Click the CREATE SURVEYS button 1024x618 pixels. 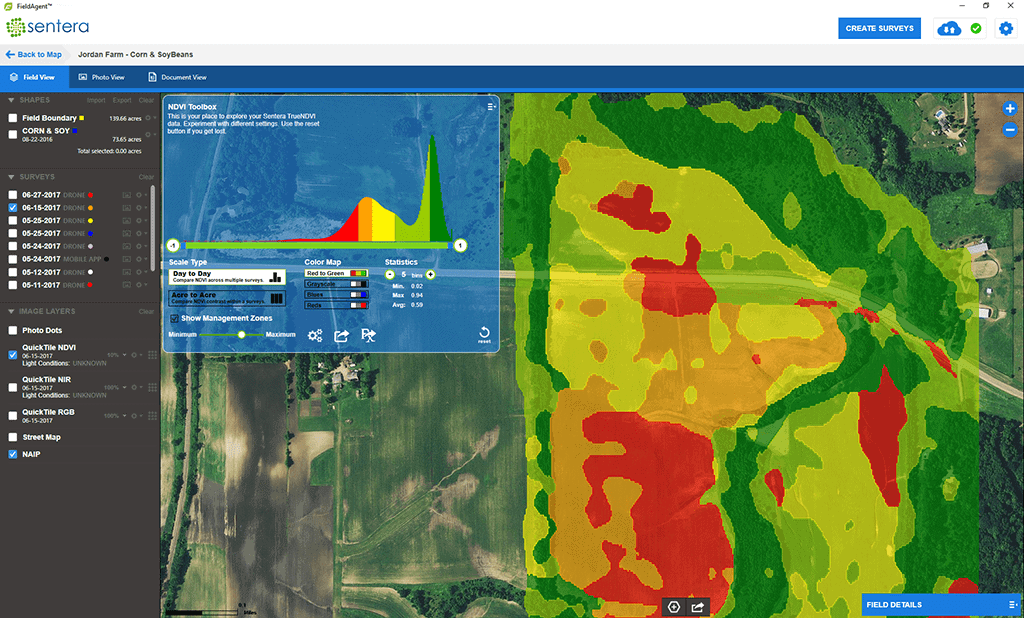pos(879,28)
